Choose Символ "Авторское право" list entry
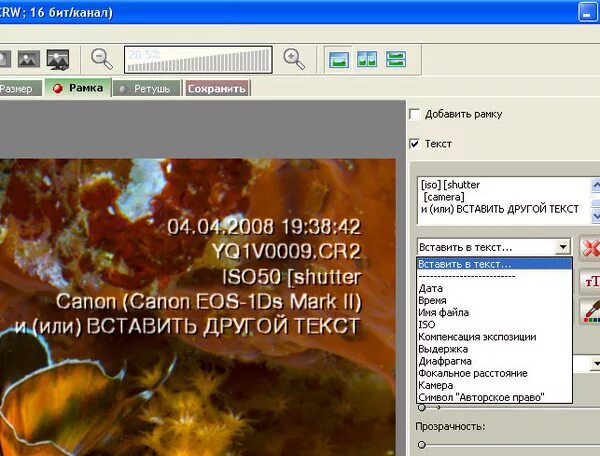Viewport: 600px width, 456px height. (494, 397)
